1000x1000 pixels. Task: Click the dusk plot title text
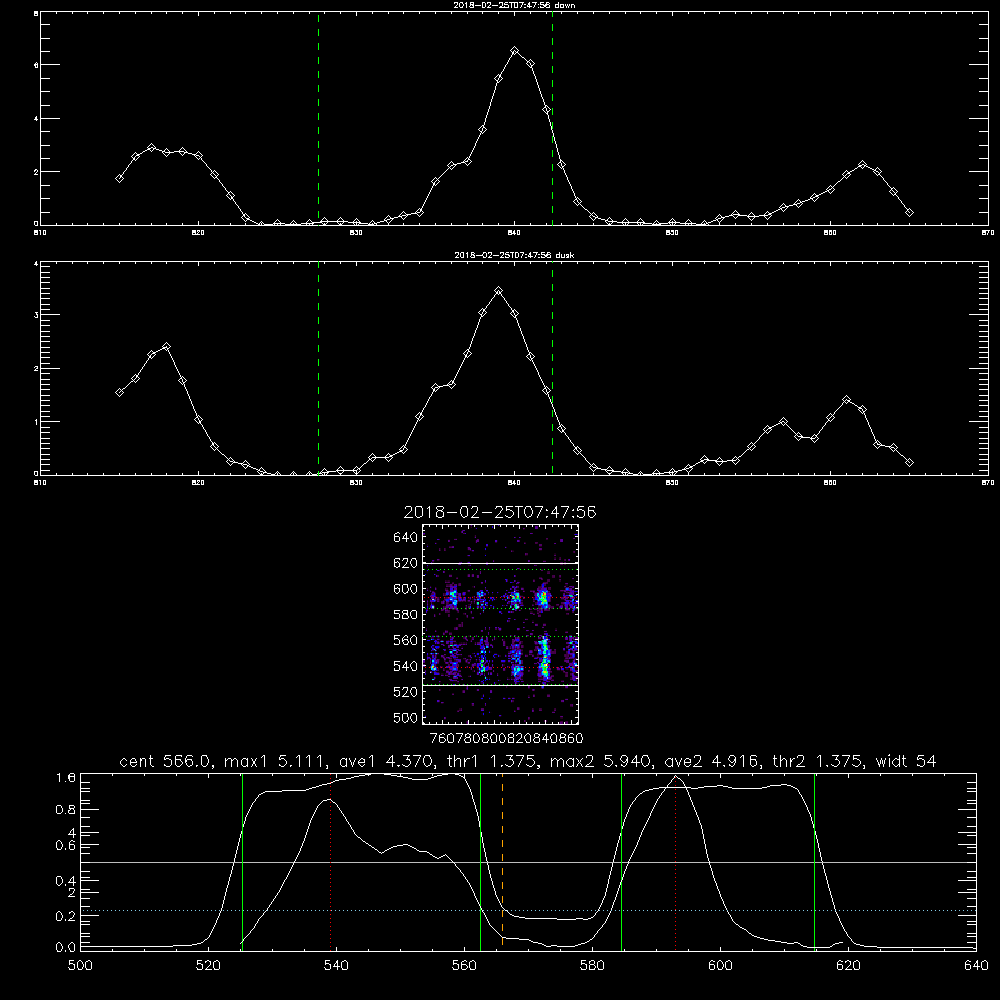514,255
